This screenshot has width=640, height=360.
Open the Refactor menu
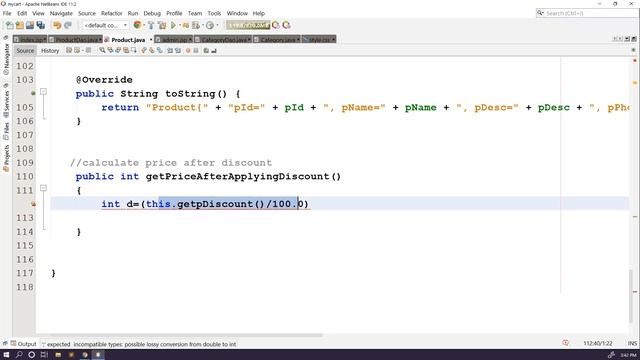point(112,13)
